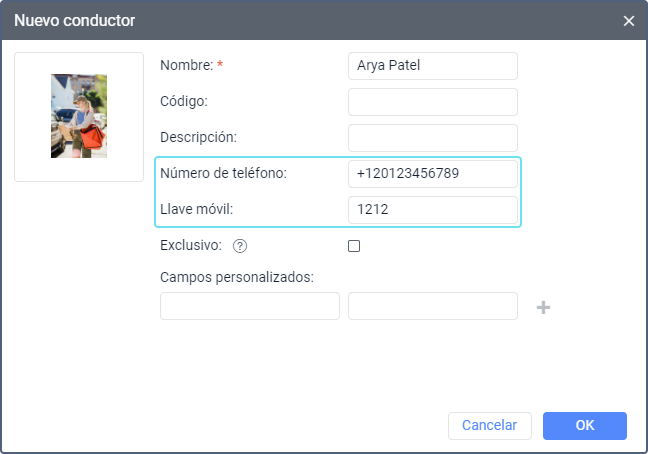Click the Nuevo conductor title bar text
648x454 pixels.
pyautogui.click(x=75, y=20)
